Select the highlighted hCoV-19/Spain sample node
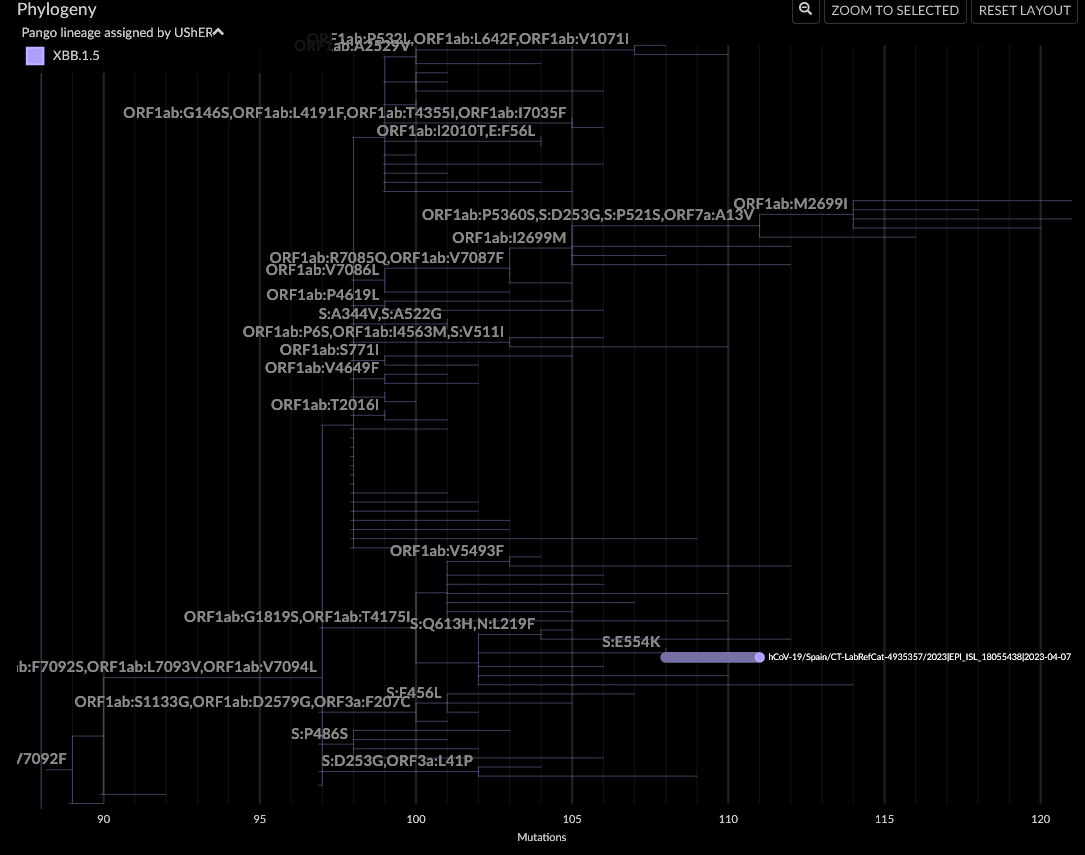This screenshot has height=855, width=1085. point(758,657)
